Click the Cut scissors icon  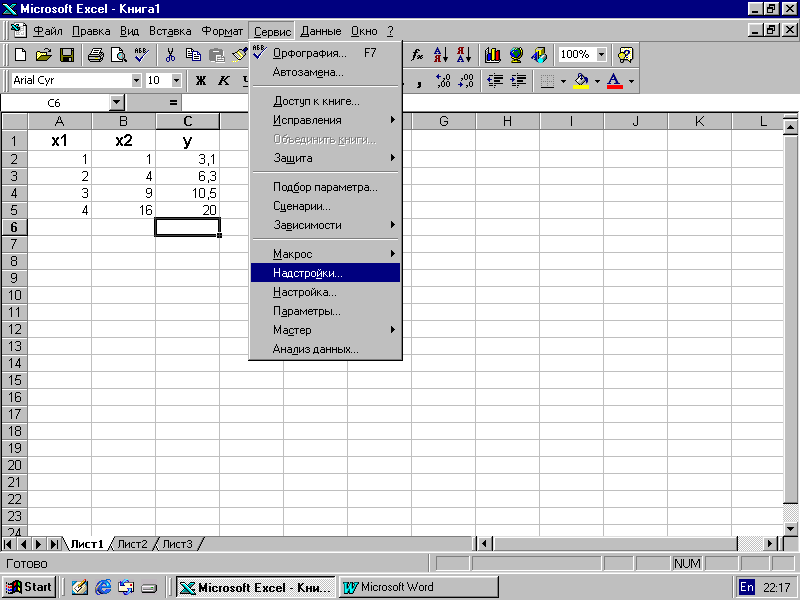coord(171,55)
